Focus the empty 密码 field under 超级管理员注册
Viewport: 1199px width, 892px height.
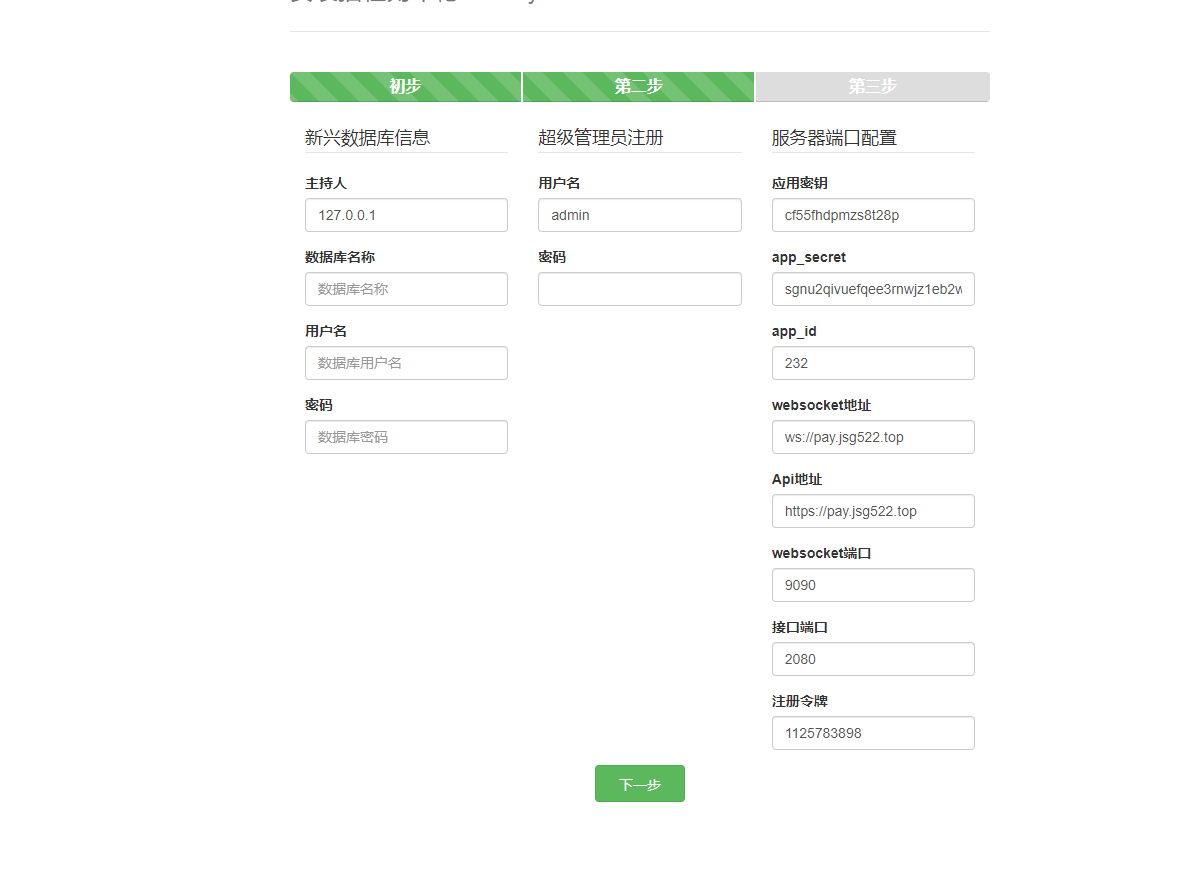[x=639, y=288]
